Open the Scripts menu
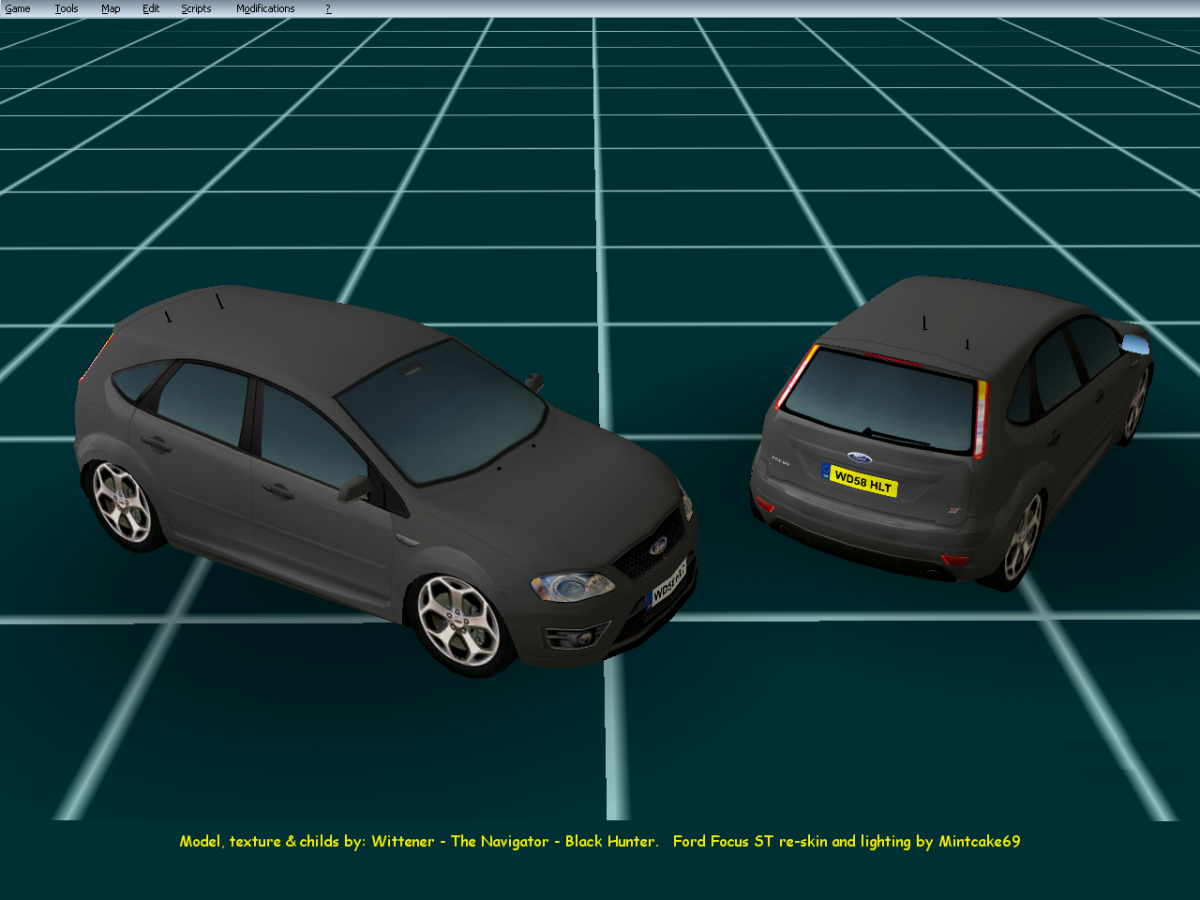Viewport: 1200px width, 900px height. tap(196, 9)
